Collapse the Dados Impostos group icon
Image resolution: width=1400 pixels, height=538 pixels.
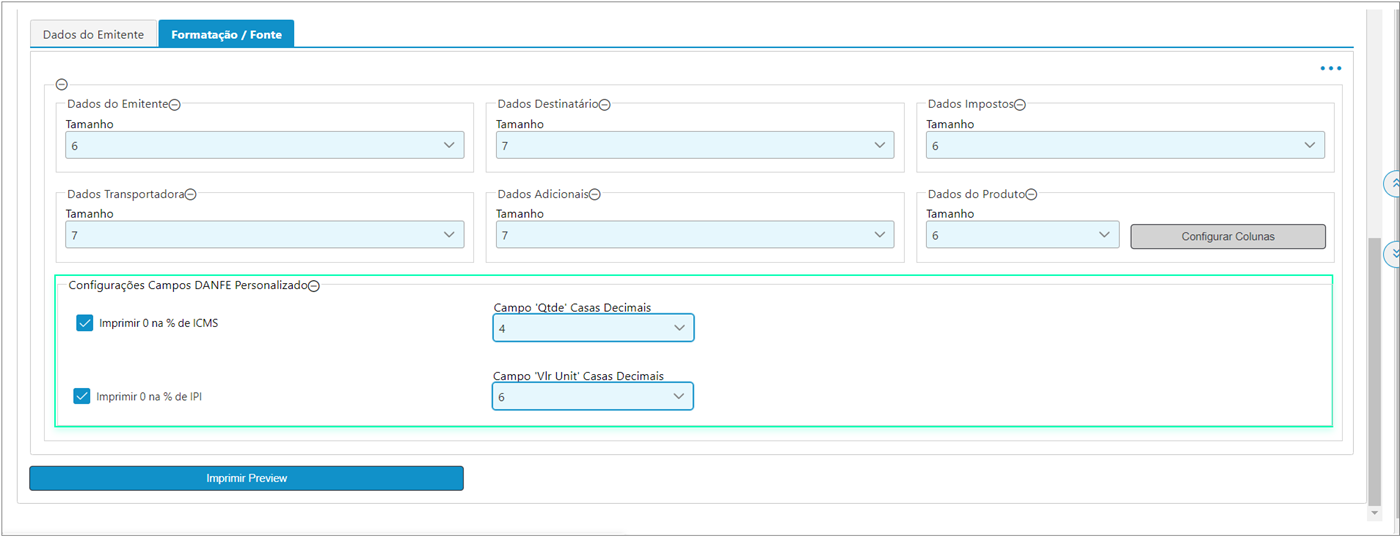click(x=1020, y=104)
